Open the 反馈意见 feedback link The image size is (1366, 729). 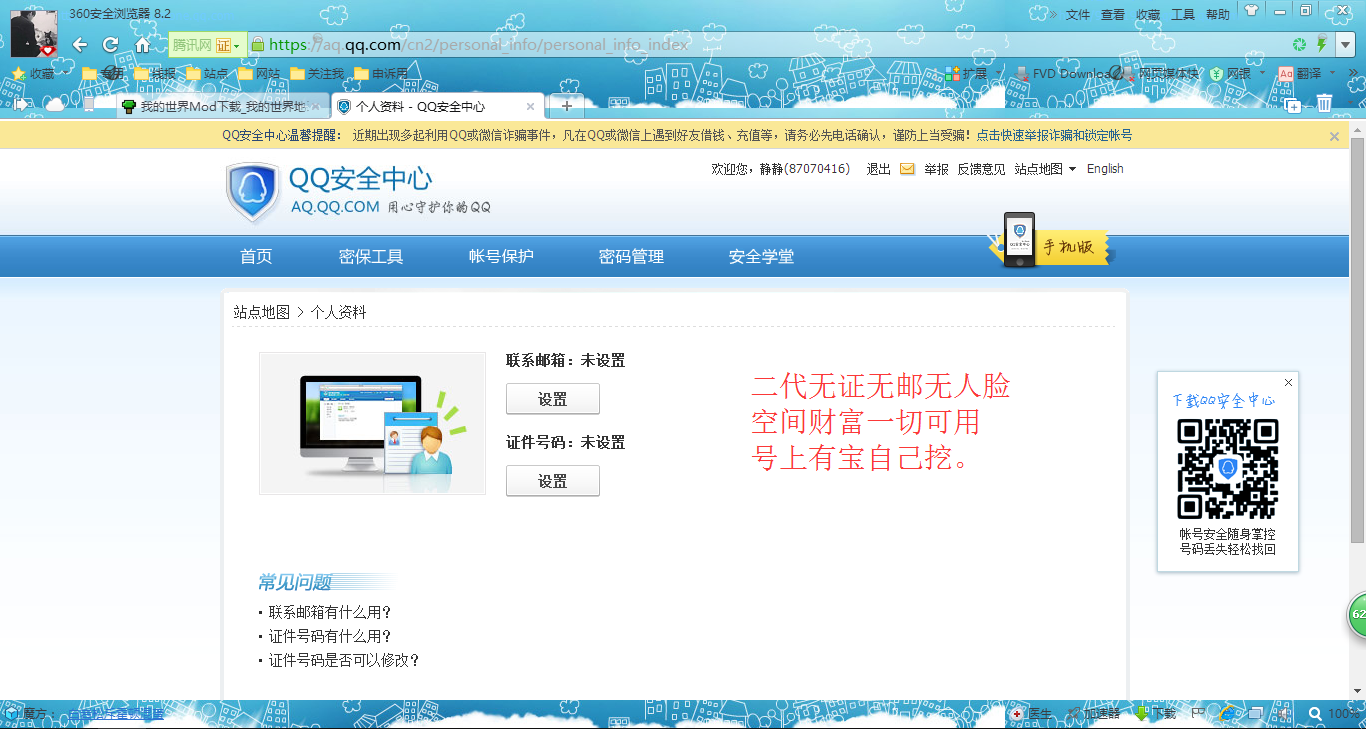pos(981,169)
